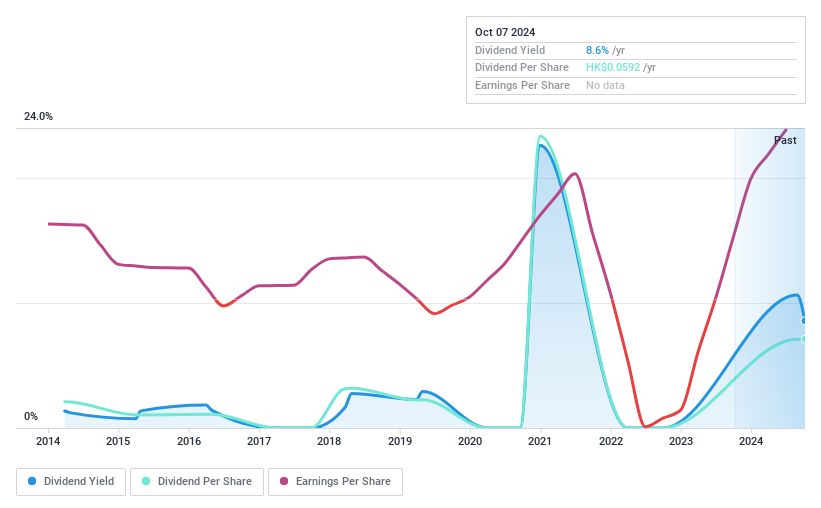Click the No data earnings value

tap(605, 85)
